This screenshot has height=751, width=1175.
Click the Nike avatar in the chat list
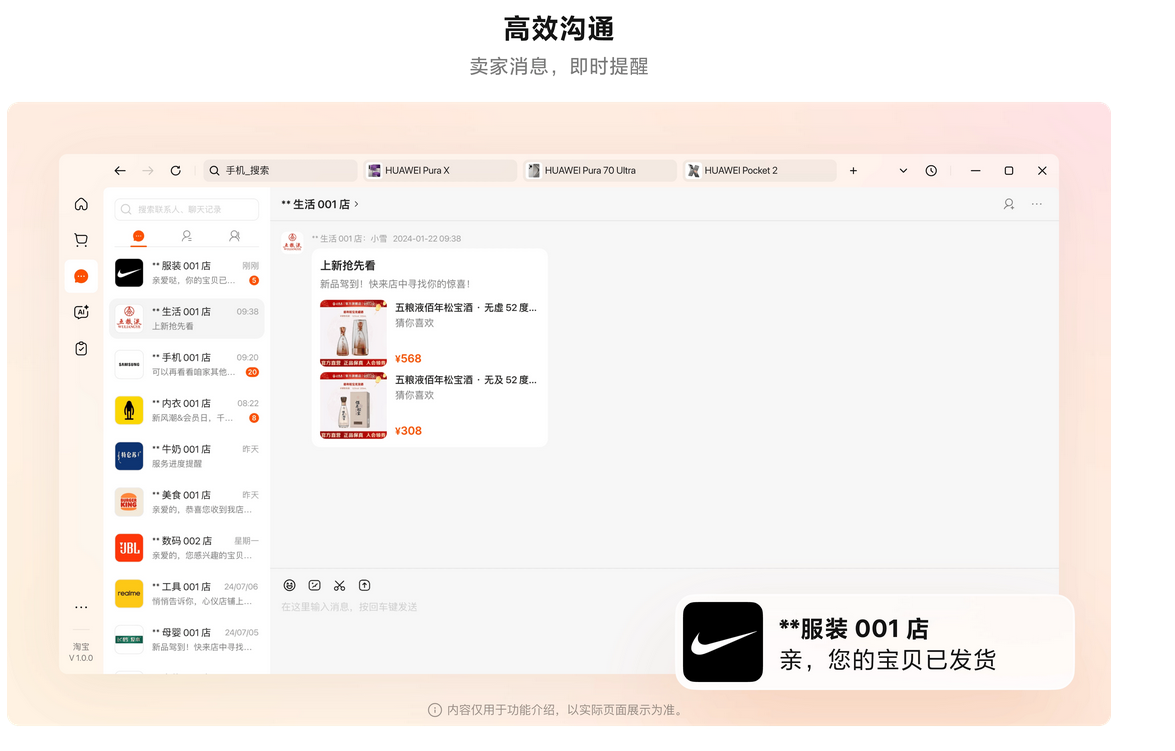click(x=129, y=273)
